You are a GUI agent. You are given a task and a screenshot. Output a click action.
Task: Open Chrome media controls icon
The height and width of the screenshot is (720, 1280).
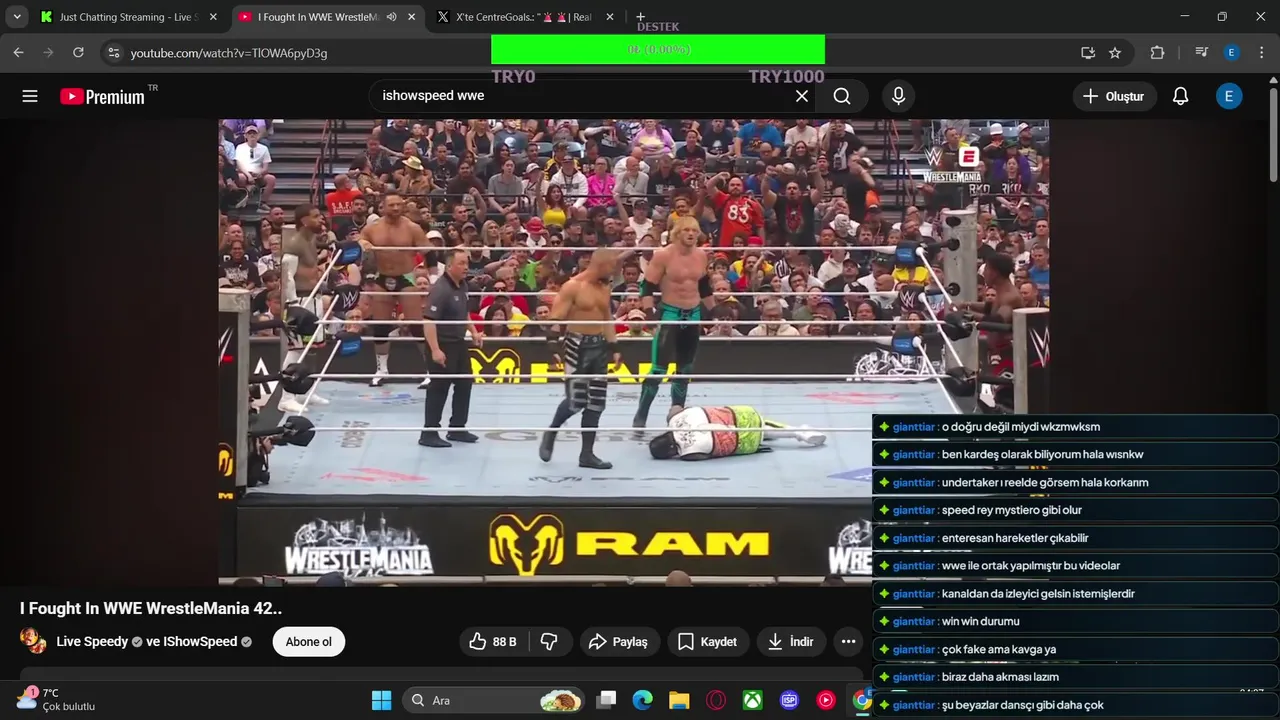pyautogui.click(x=1202, y=52)
